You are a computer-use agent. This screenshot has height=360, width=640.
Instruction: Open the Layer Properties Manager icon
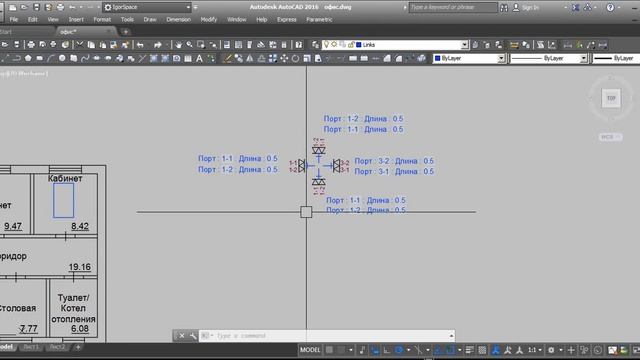pos(316,45)
